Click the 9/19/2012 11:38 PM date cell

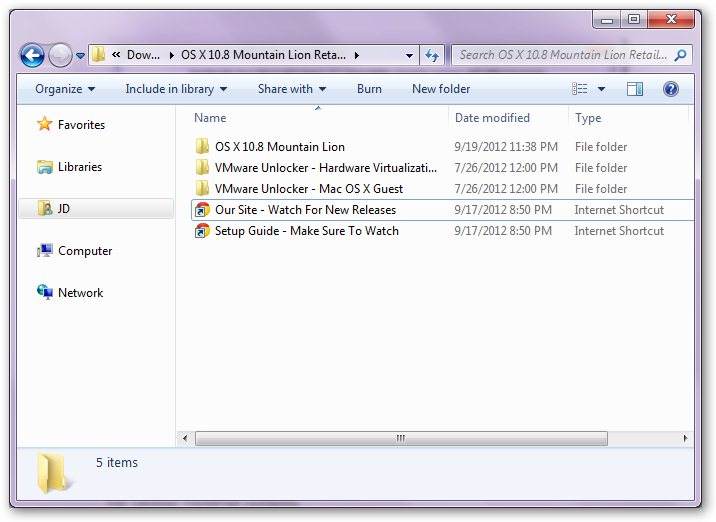pos(506,147)
